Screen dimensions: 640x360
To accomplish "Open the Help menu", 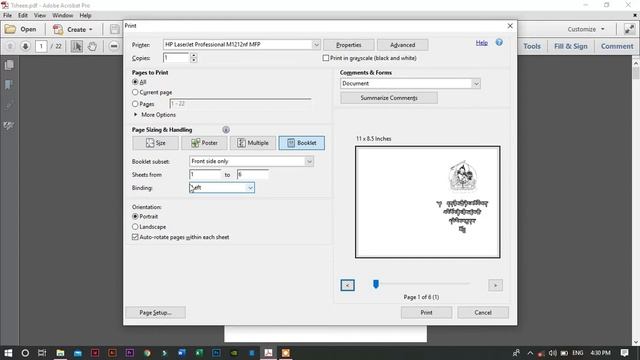I will click(85, 16).
